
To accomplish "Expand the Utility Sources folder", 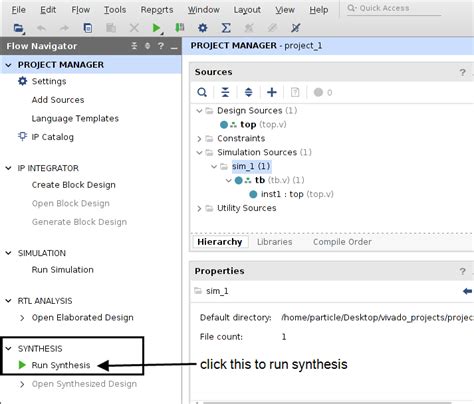I will click(199, 208).
